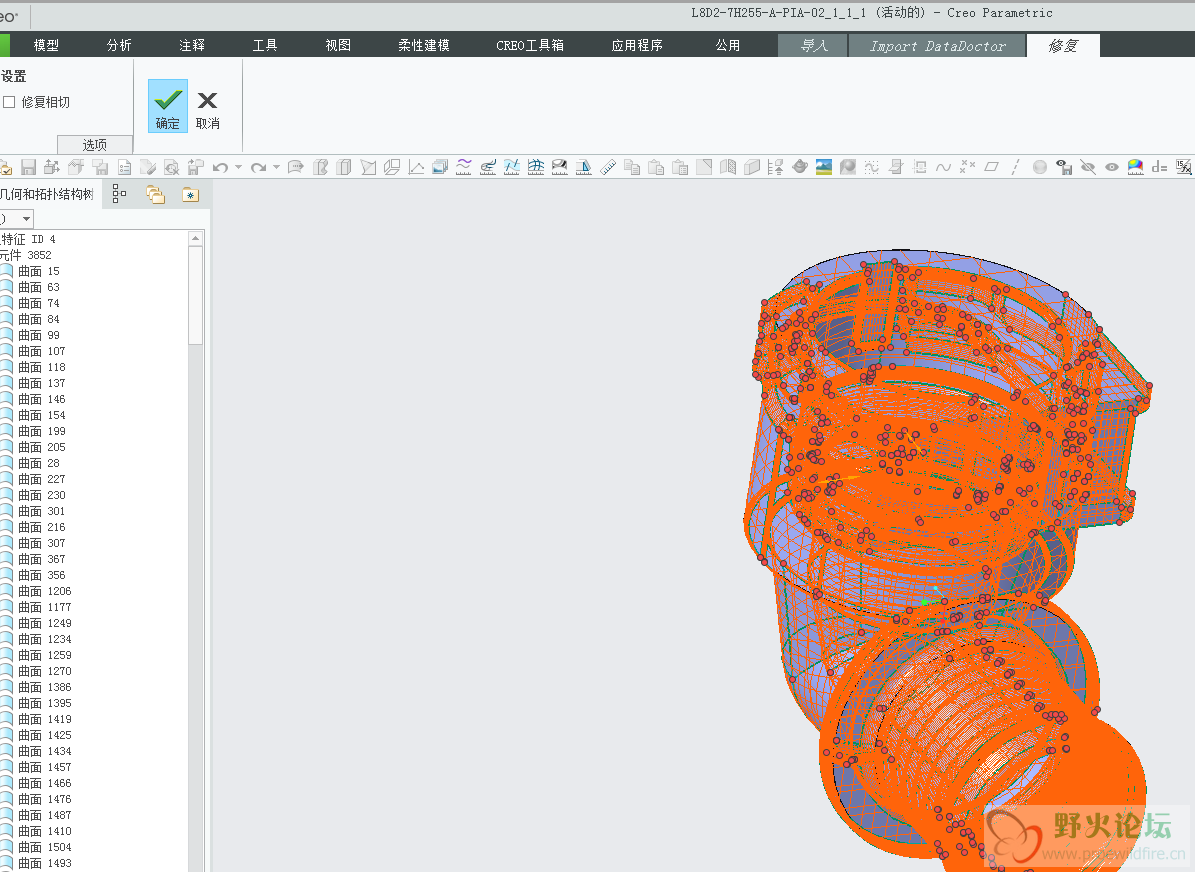Open the redo history dropdown arrow
The height and width of the screenshot is (872, 1195).
point(276,167)
